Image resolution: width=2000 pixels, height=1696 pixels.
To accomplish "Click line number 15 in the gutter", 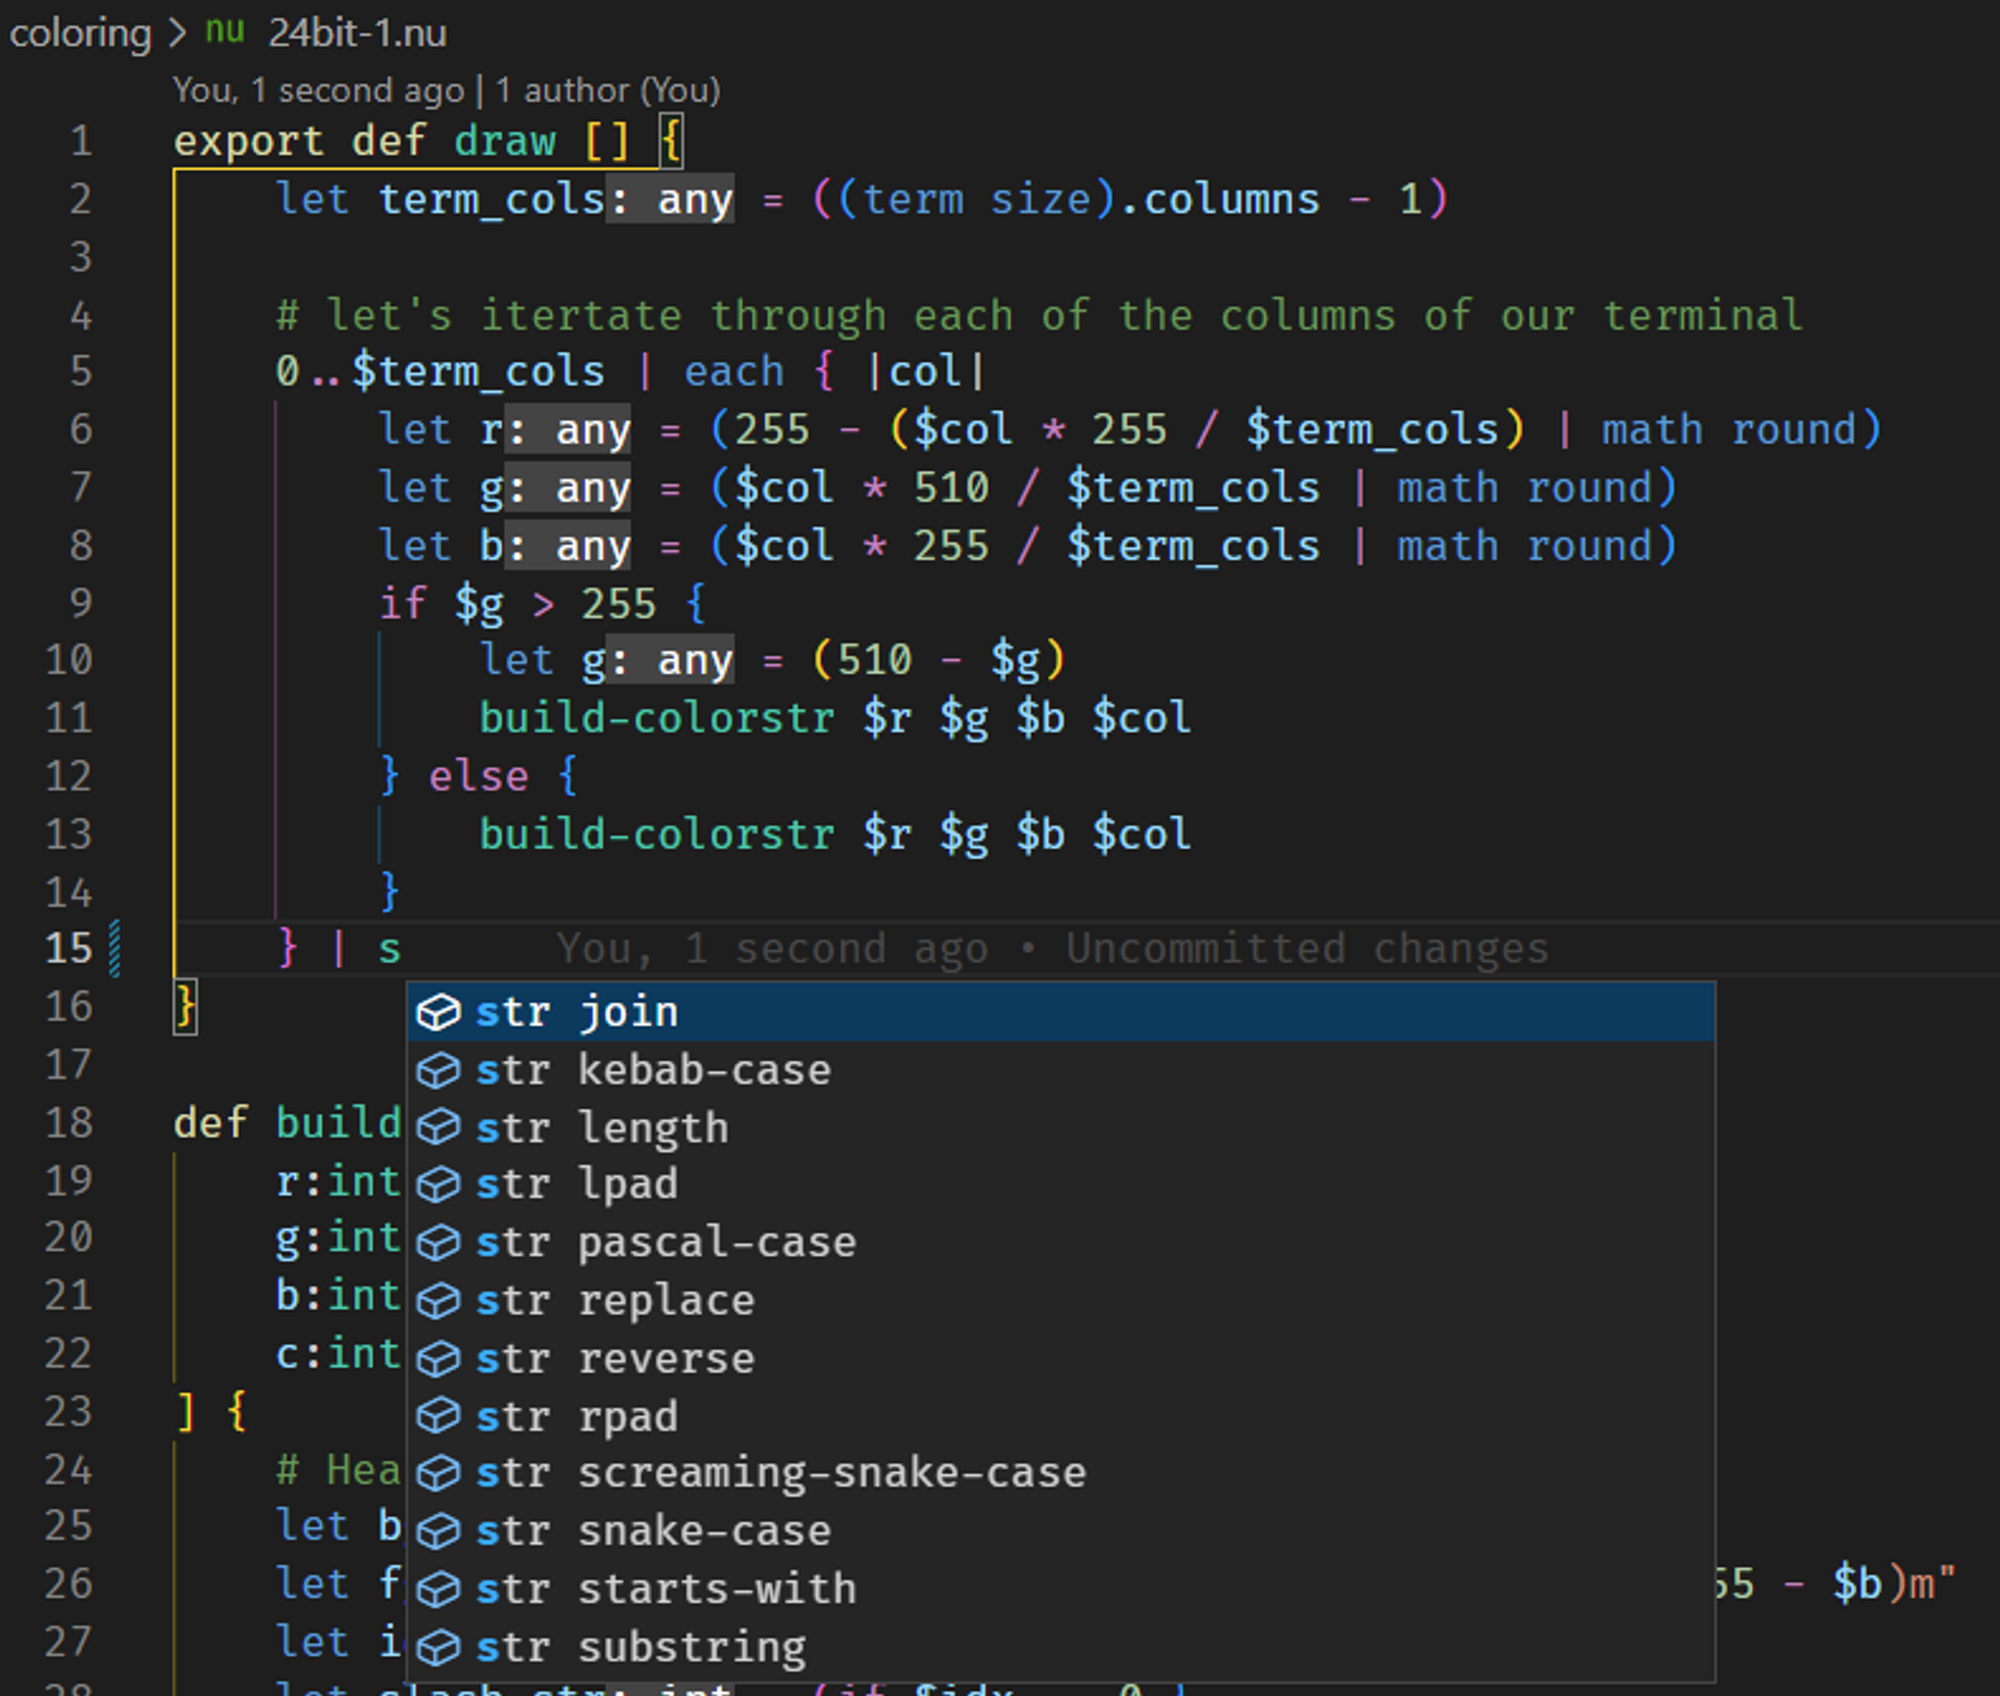I will 68,948.
